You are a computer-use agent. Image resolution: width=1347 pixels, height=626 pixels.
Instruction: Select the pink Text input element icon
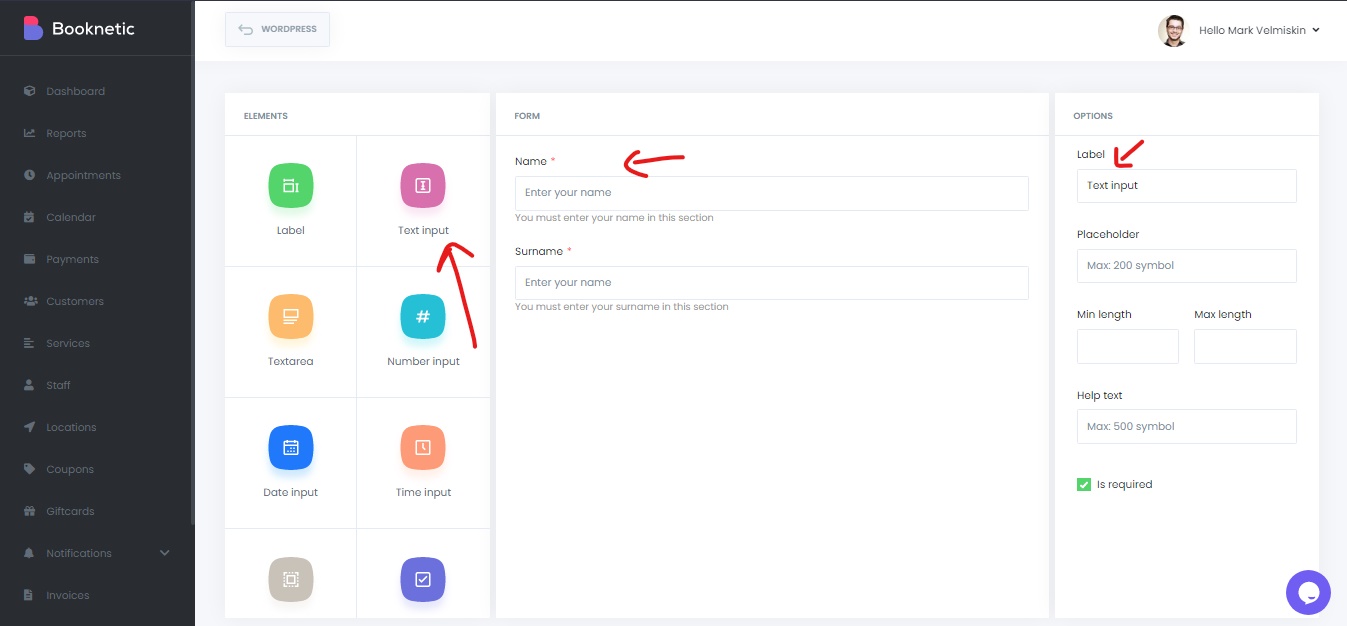pos(423,185)
